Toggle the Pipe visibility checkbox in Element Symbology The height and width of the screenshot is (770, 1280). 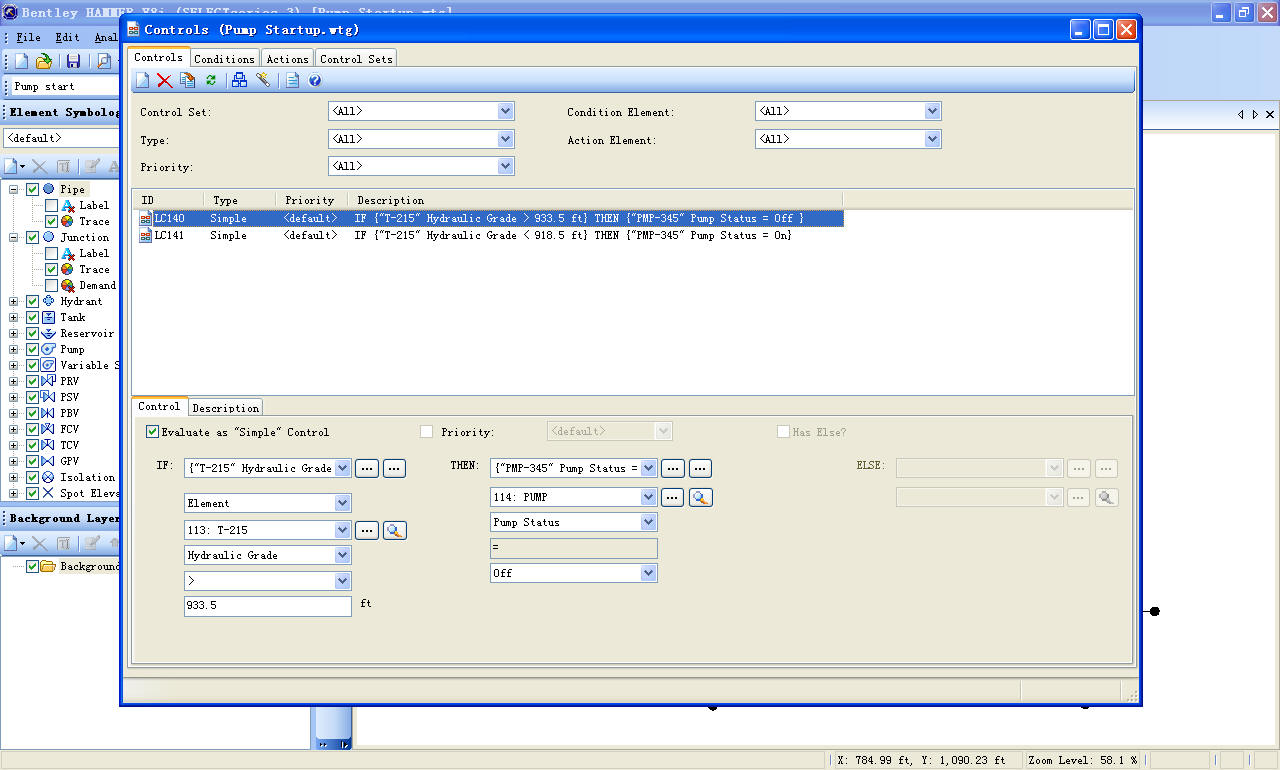tap(33, 189)
